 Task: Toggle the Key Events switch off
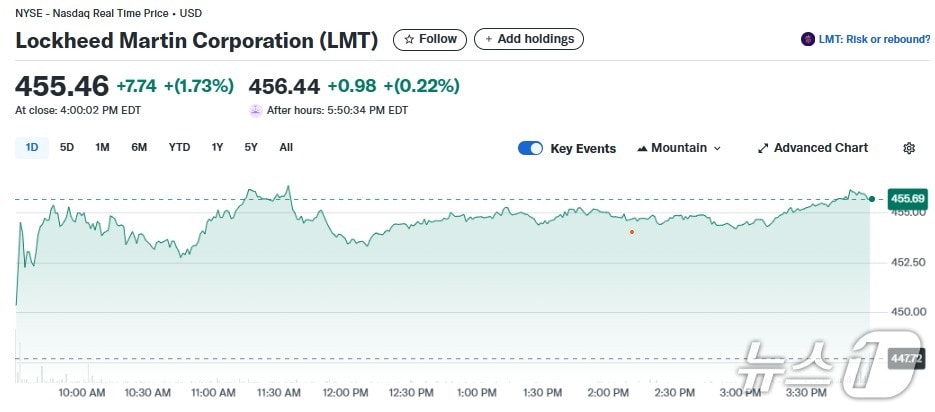[530, 148]
